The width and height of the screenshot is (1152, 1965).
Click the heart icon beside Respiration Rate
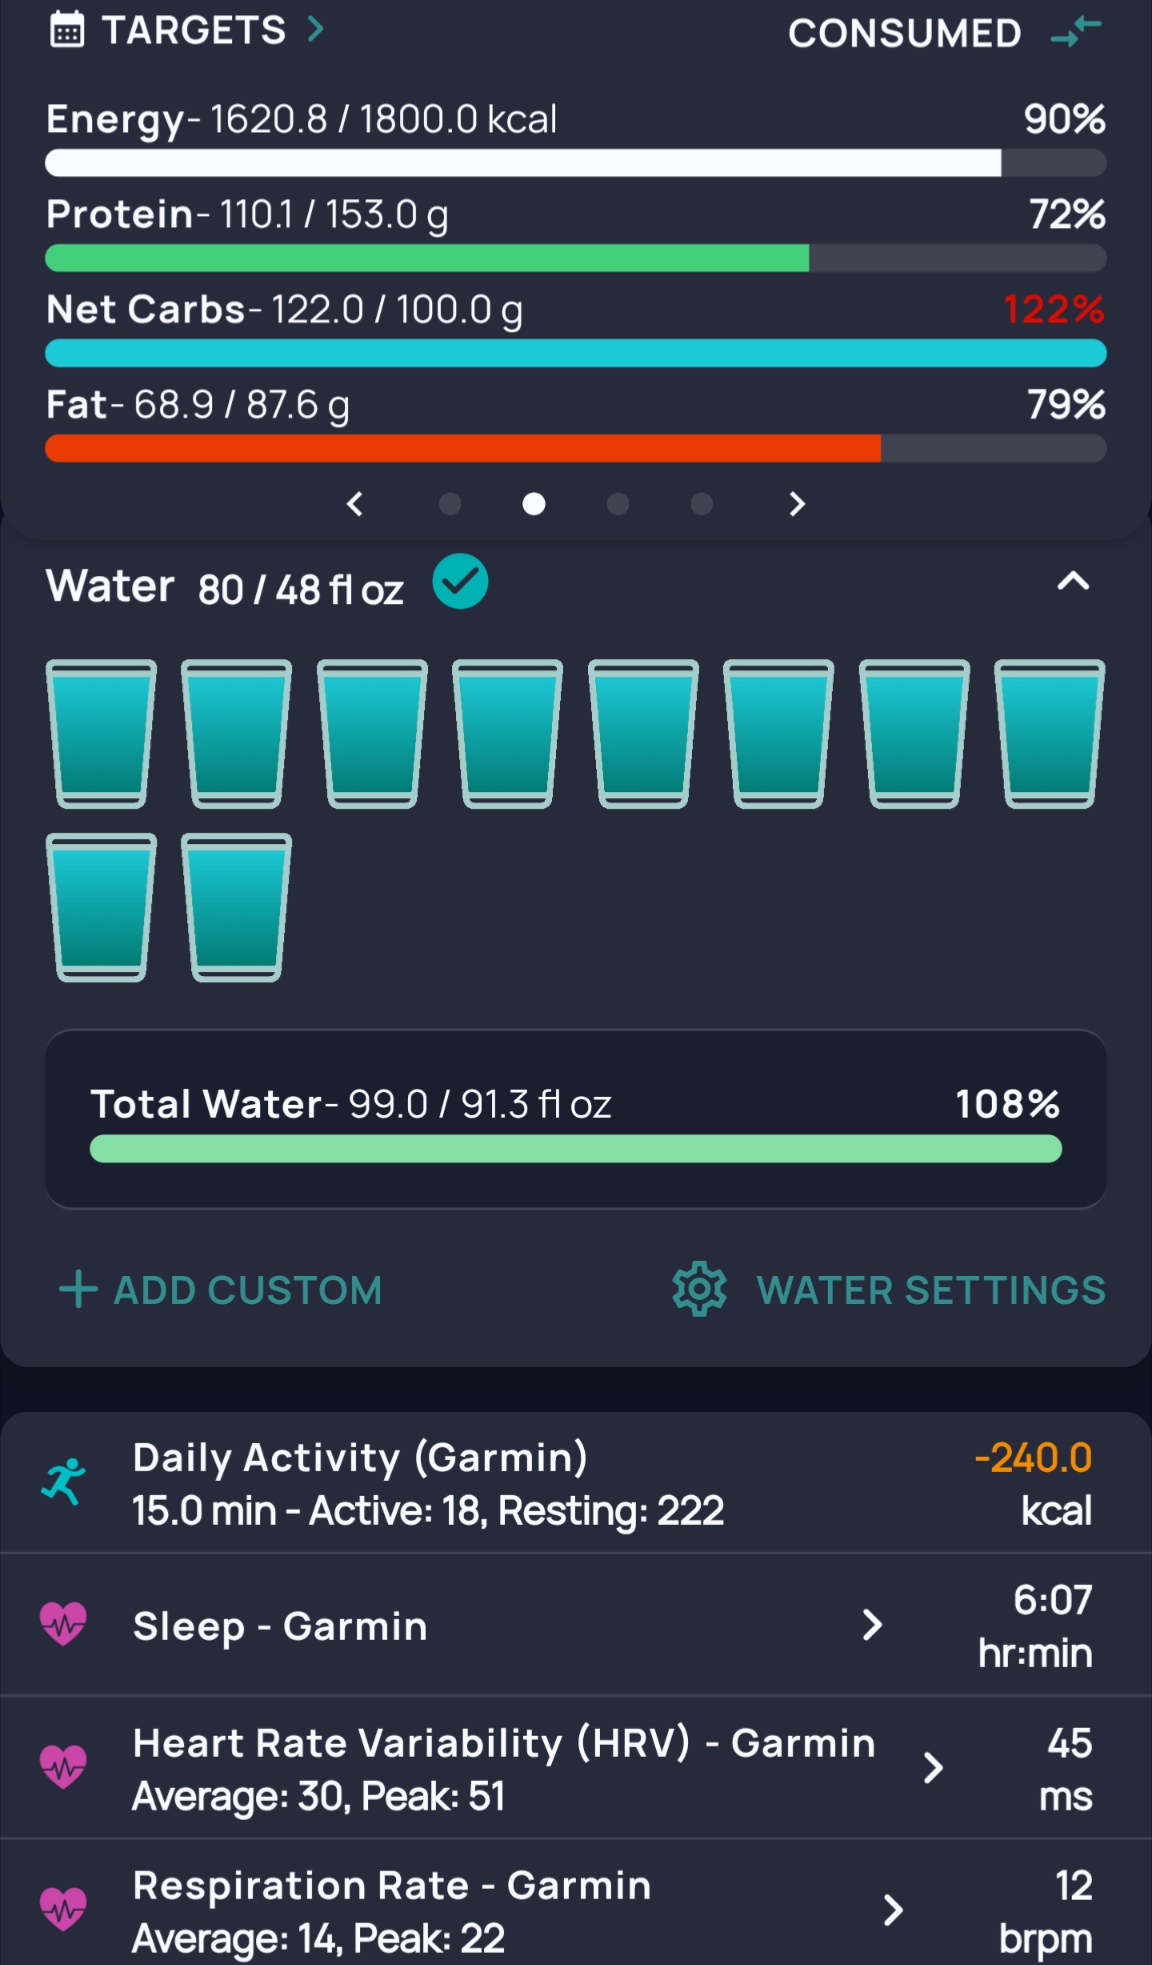click(63, 1909)
